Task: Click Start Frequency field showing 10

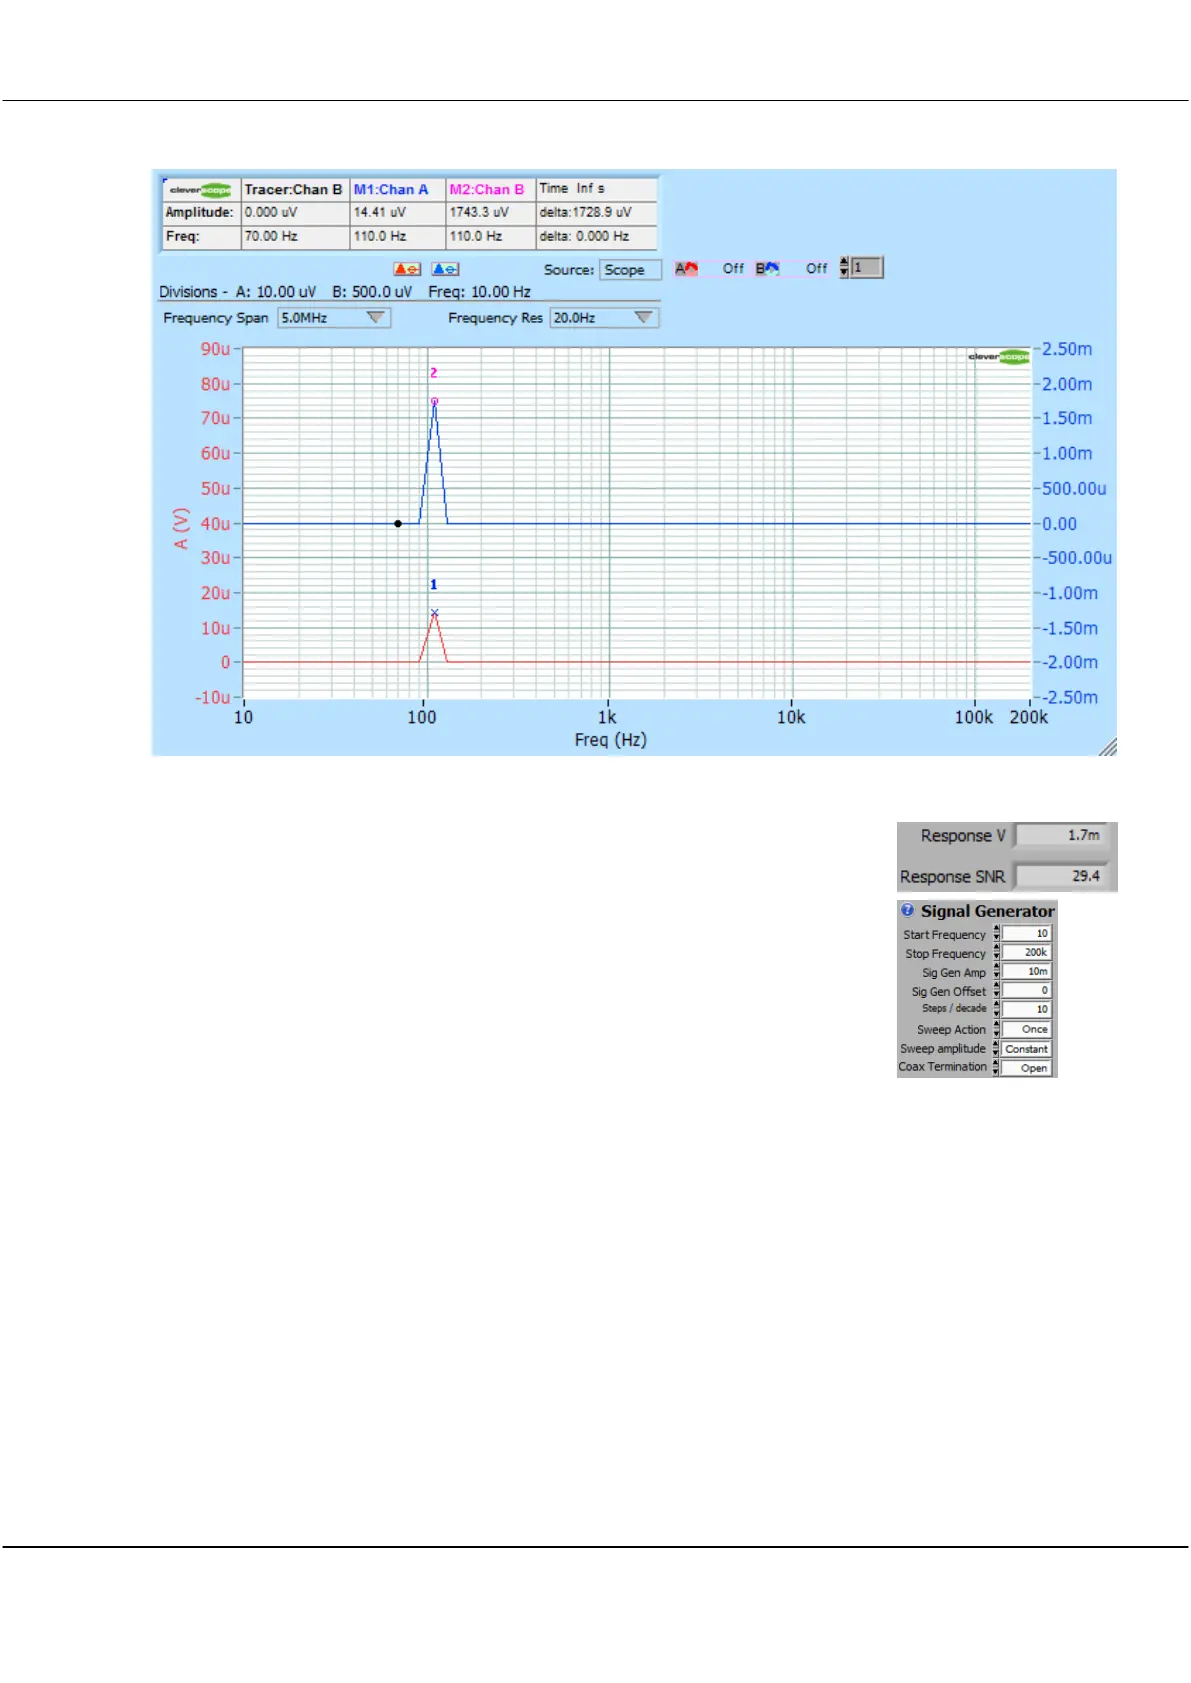Action: 1027,933
